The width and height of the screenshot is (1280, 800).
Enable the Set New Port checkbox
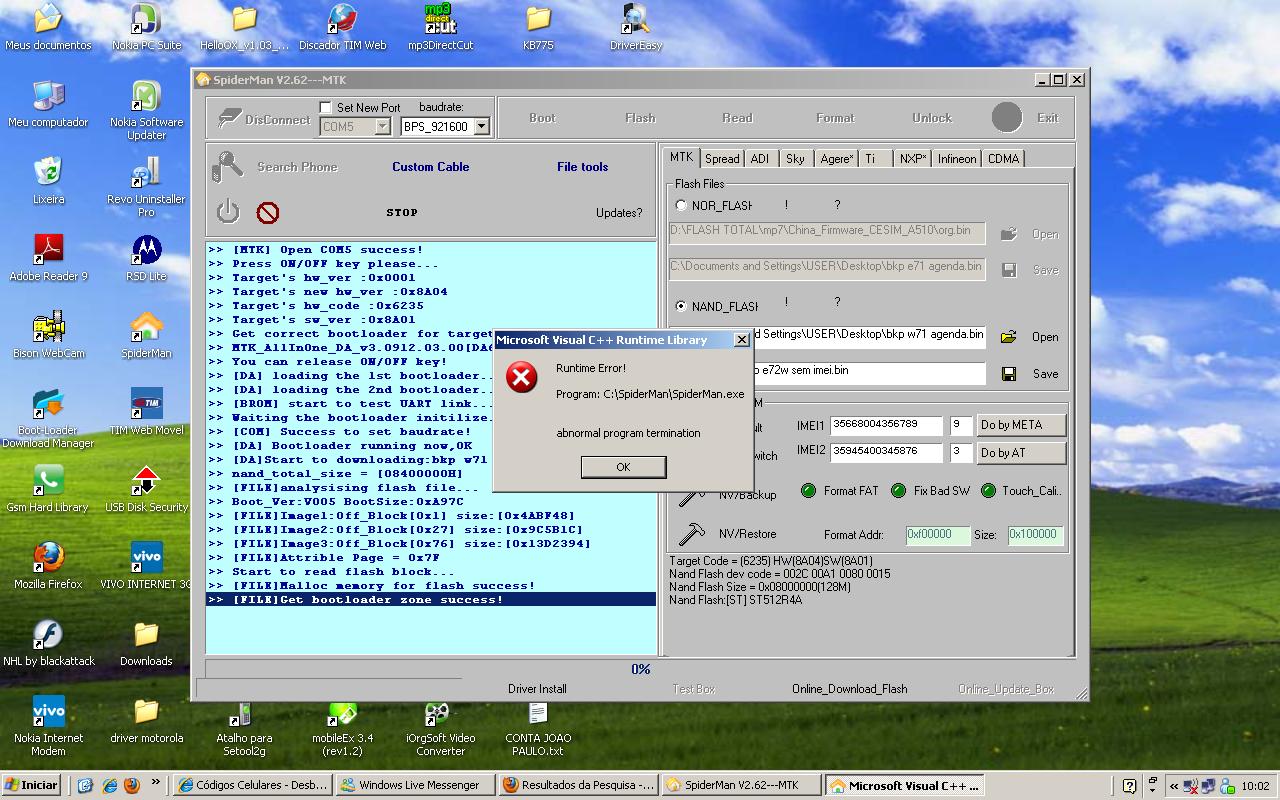325,107
